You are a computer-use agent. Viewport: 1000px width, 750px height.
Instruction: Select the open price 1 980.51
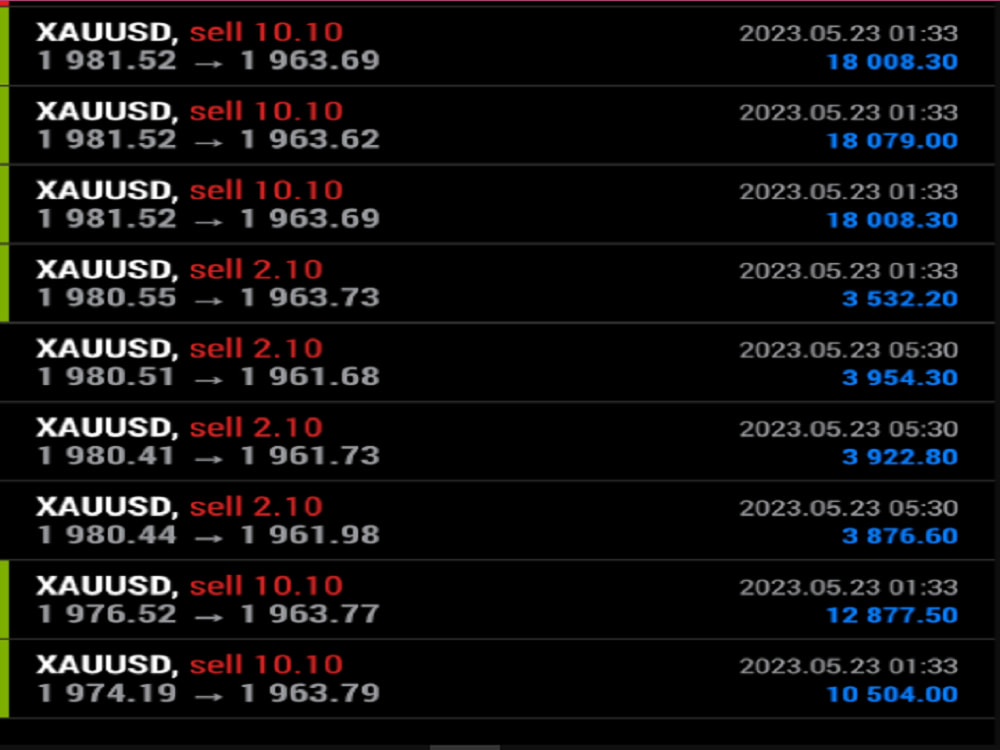105,376
